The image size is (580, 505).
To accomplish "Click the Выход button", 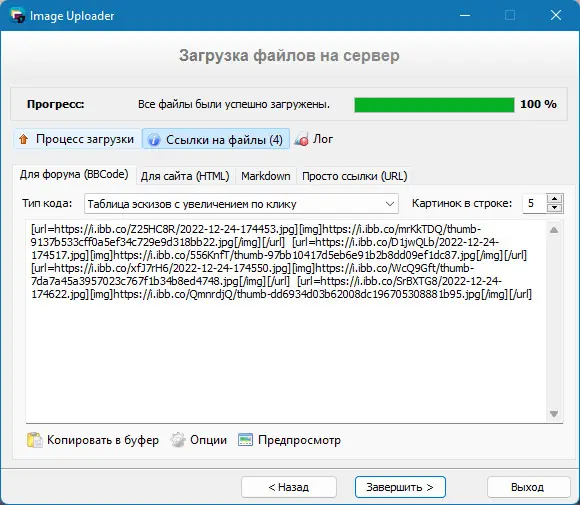I will point(529,487).
